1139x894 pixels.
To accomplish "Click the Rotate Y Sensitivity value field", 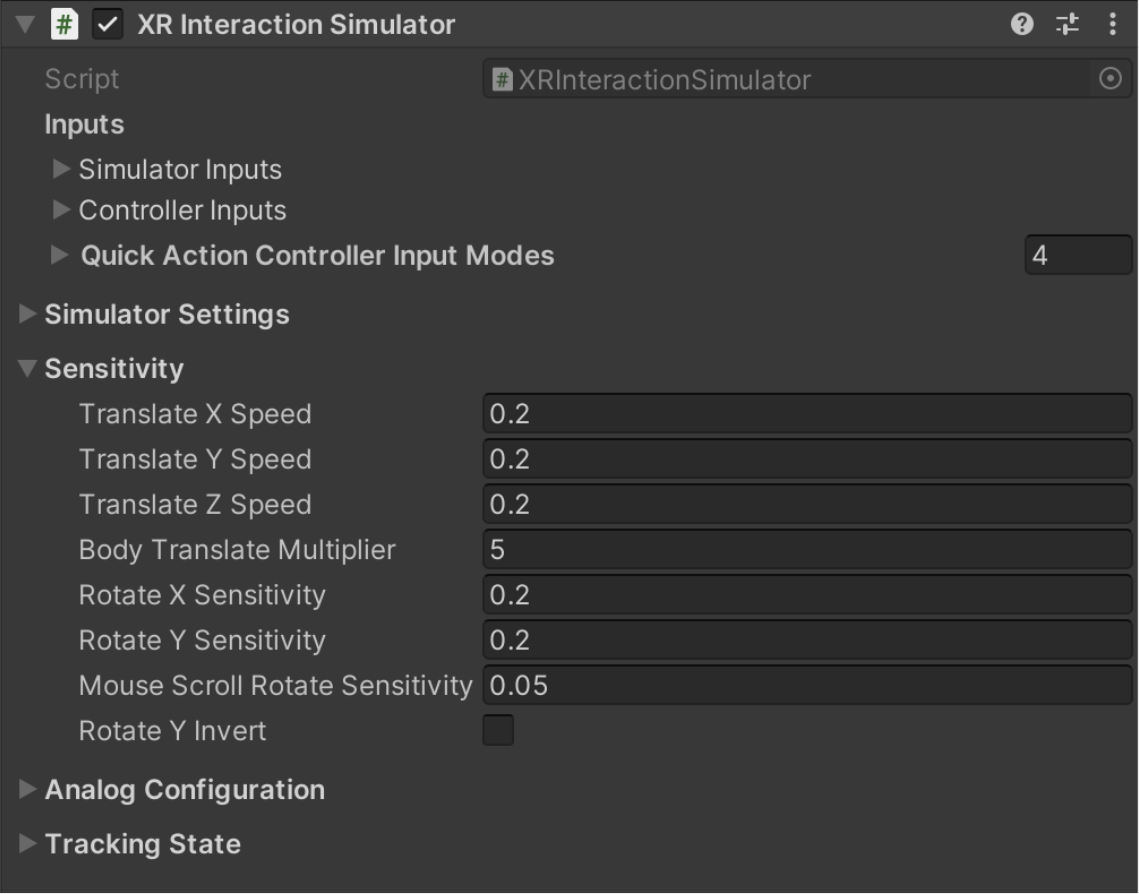I will pos(807,640).
